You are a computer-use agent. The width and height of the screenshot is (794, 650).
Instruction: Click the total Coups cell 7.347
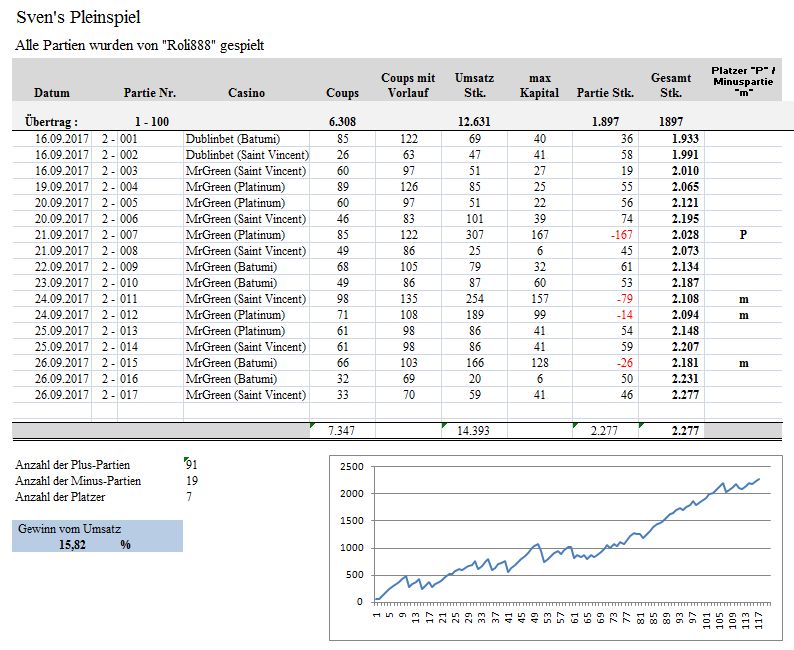[343, 430]
